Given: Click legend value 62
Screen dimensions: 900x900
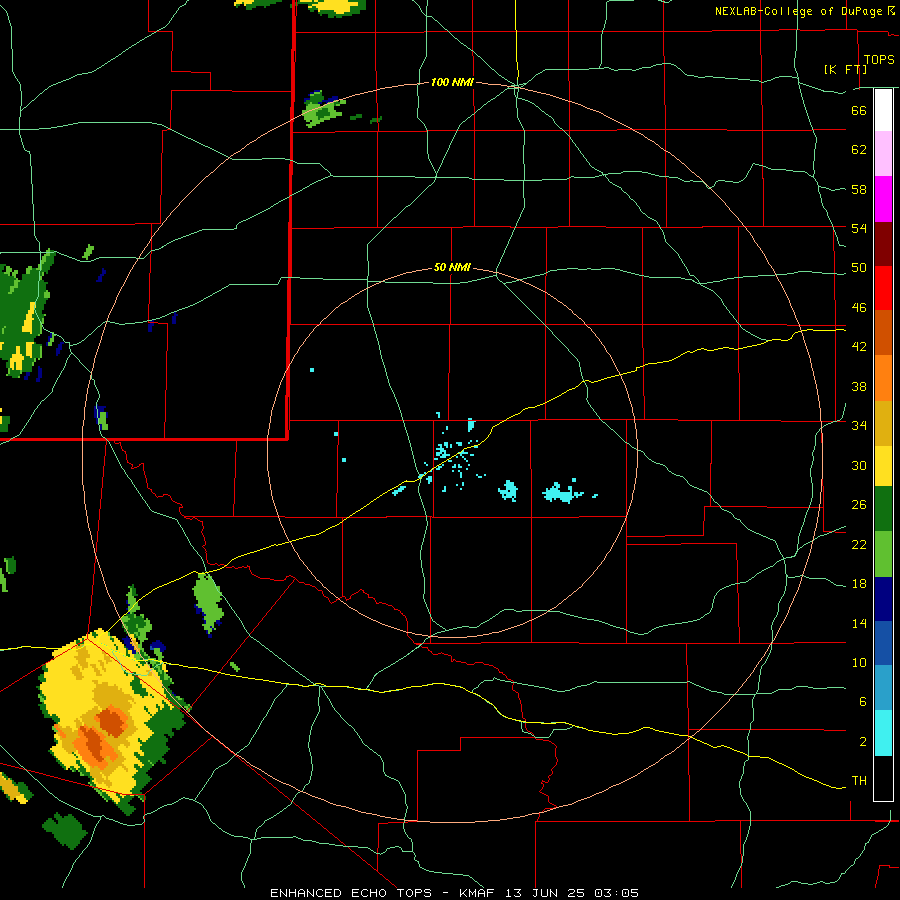Looking at the screenshot, I should [859, 150].
